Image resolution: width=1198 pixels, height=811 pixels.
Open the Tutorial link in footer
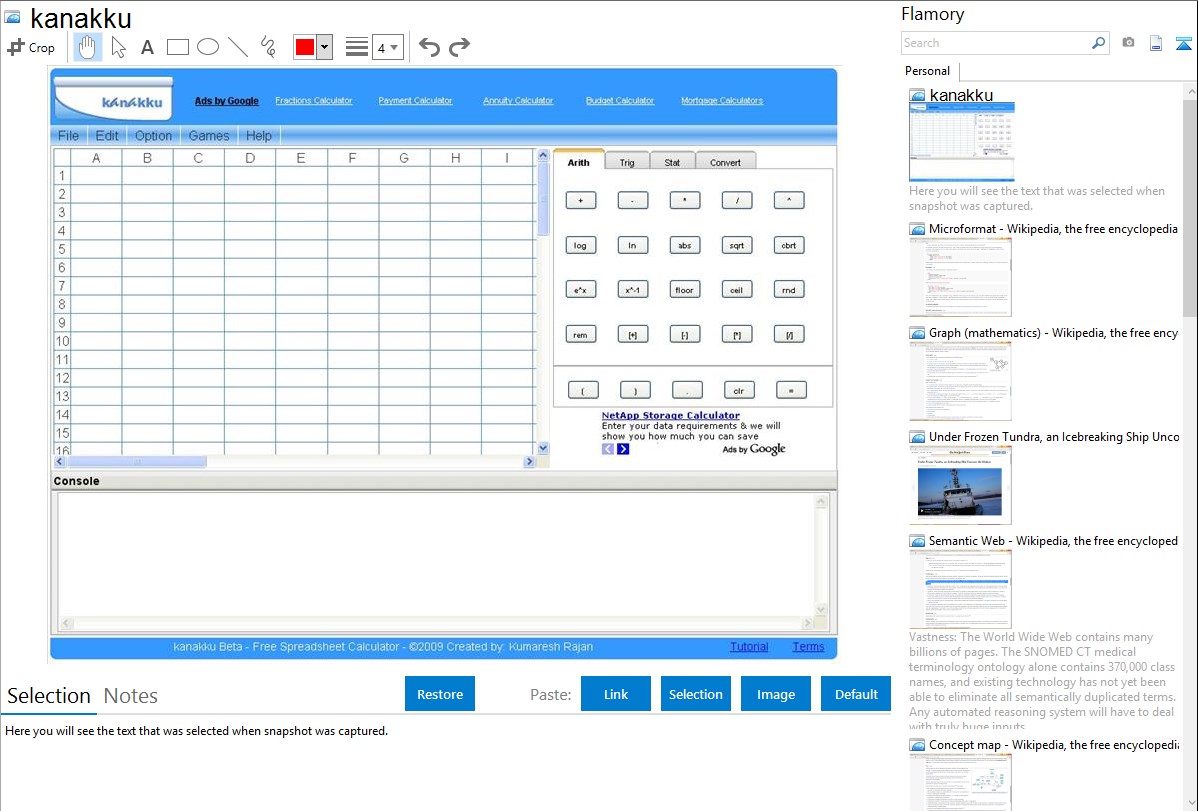750,647
